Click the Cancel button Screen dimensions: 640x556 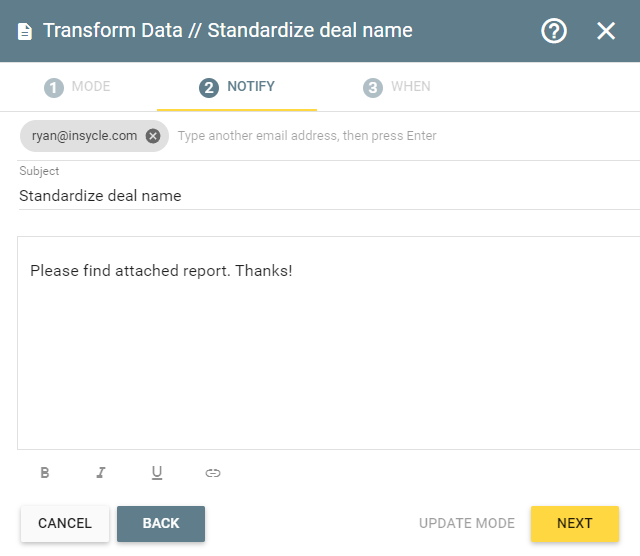[65, 523]
